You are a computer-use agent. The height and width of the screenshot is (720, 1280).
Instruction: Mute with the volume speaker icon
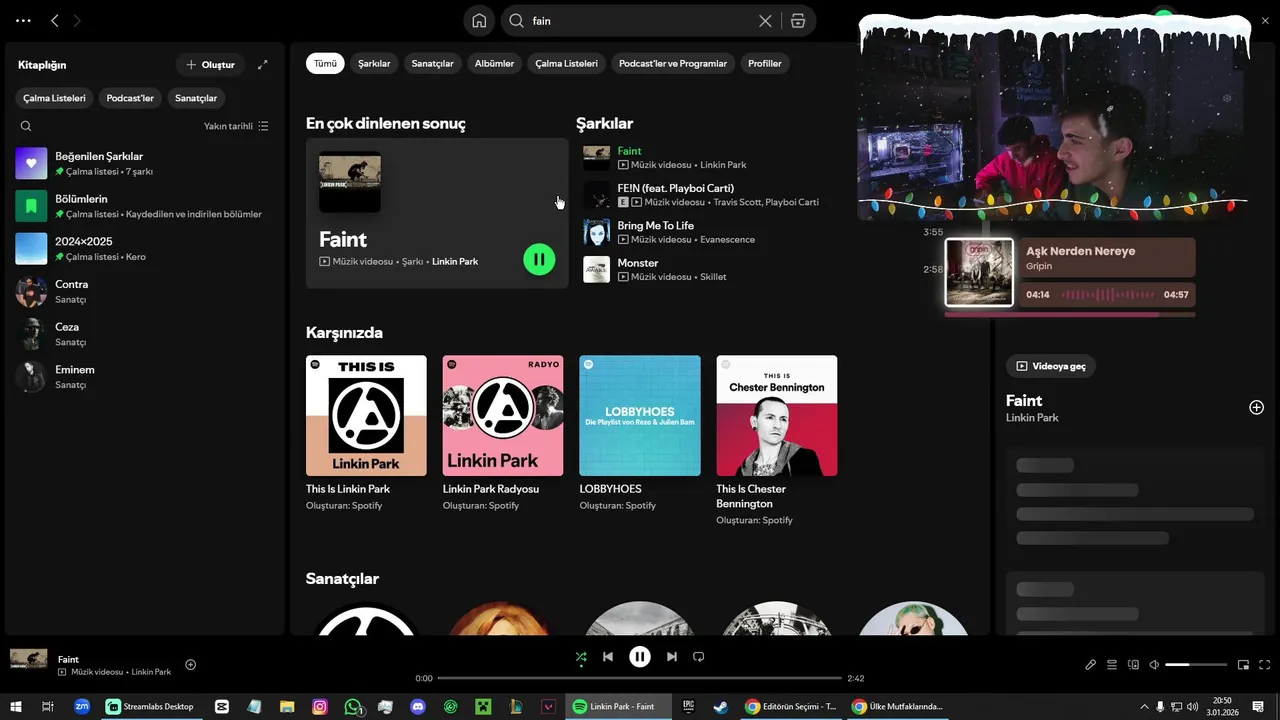1154,665
